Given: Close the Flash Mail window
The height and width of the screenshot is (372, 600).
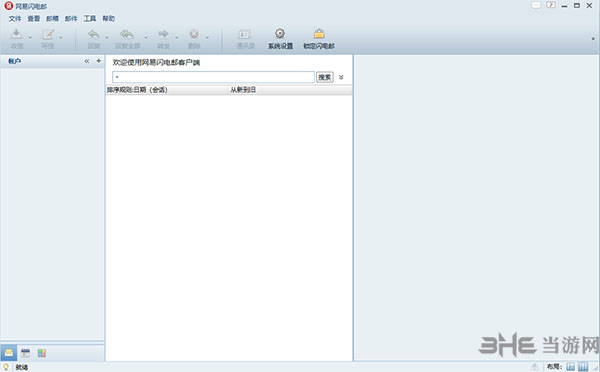Looking at the screenshot, I should 589,5.
